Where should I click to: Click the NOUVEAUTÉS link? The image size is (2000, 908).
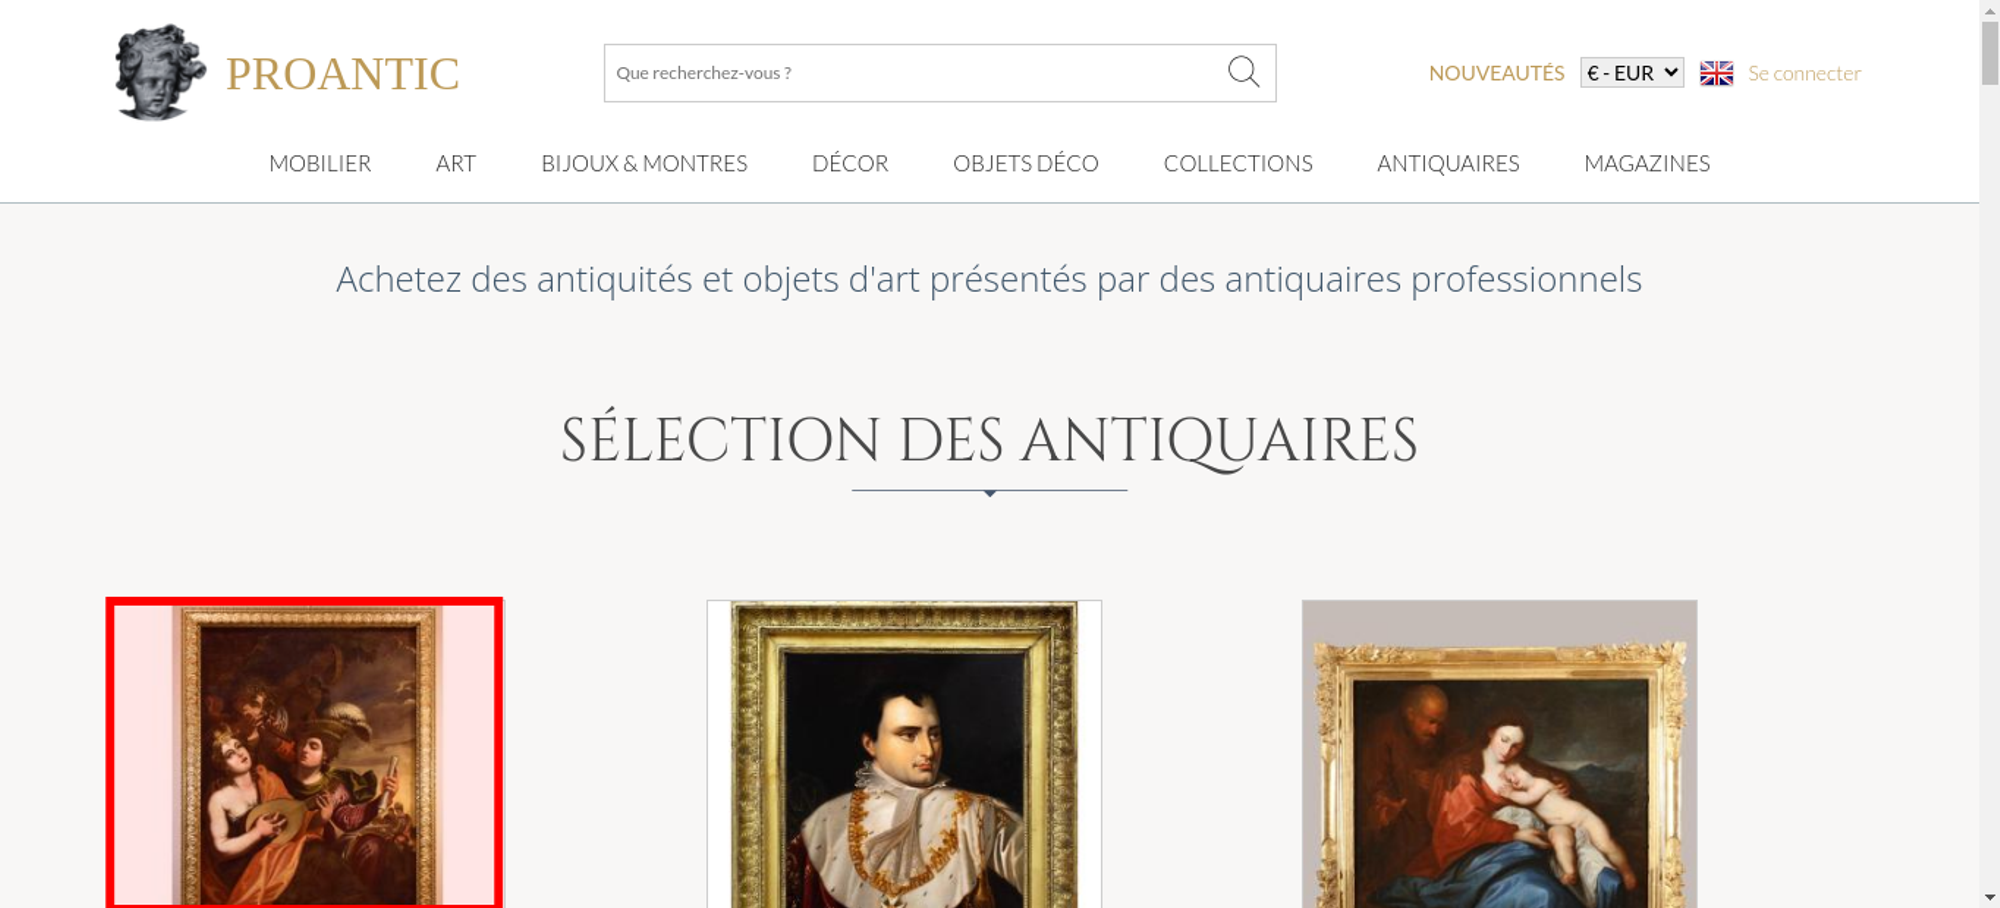point(1496,73)
